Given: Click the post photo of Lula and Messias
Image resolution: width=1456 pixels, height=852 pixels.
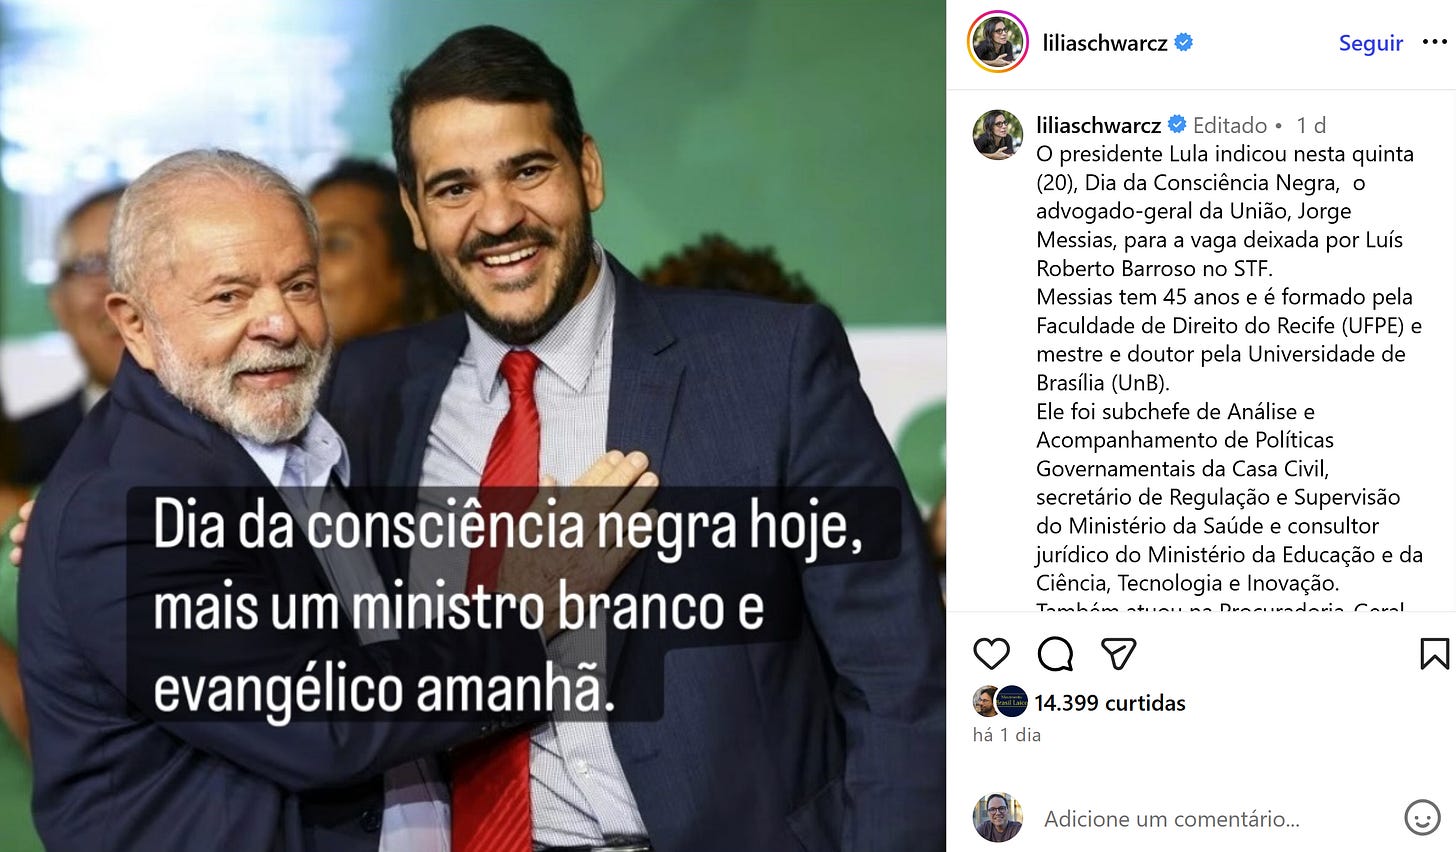Looking at the screenshot, I should pos(473,426).
